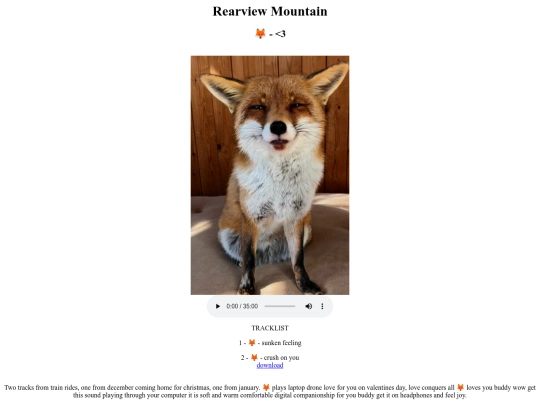Select the TRACKLIST label
This screenshot has height=405, width=540.
(270, 328)
